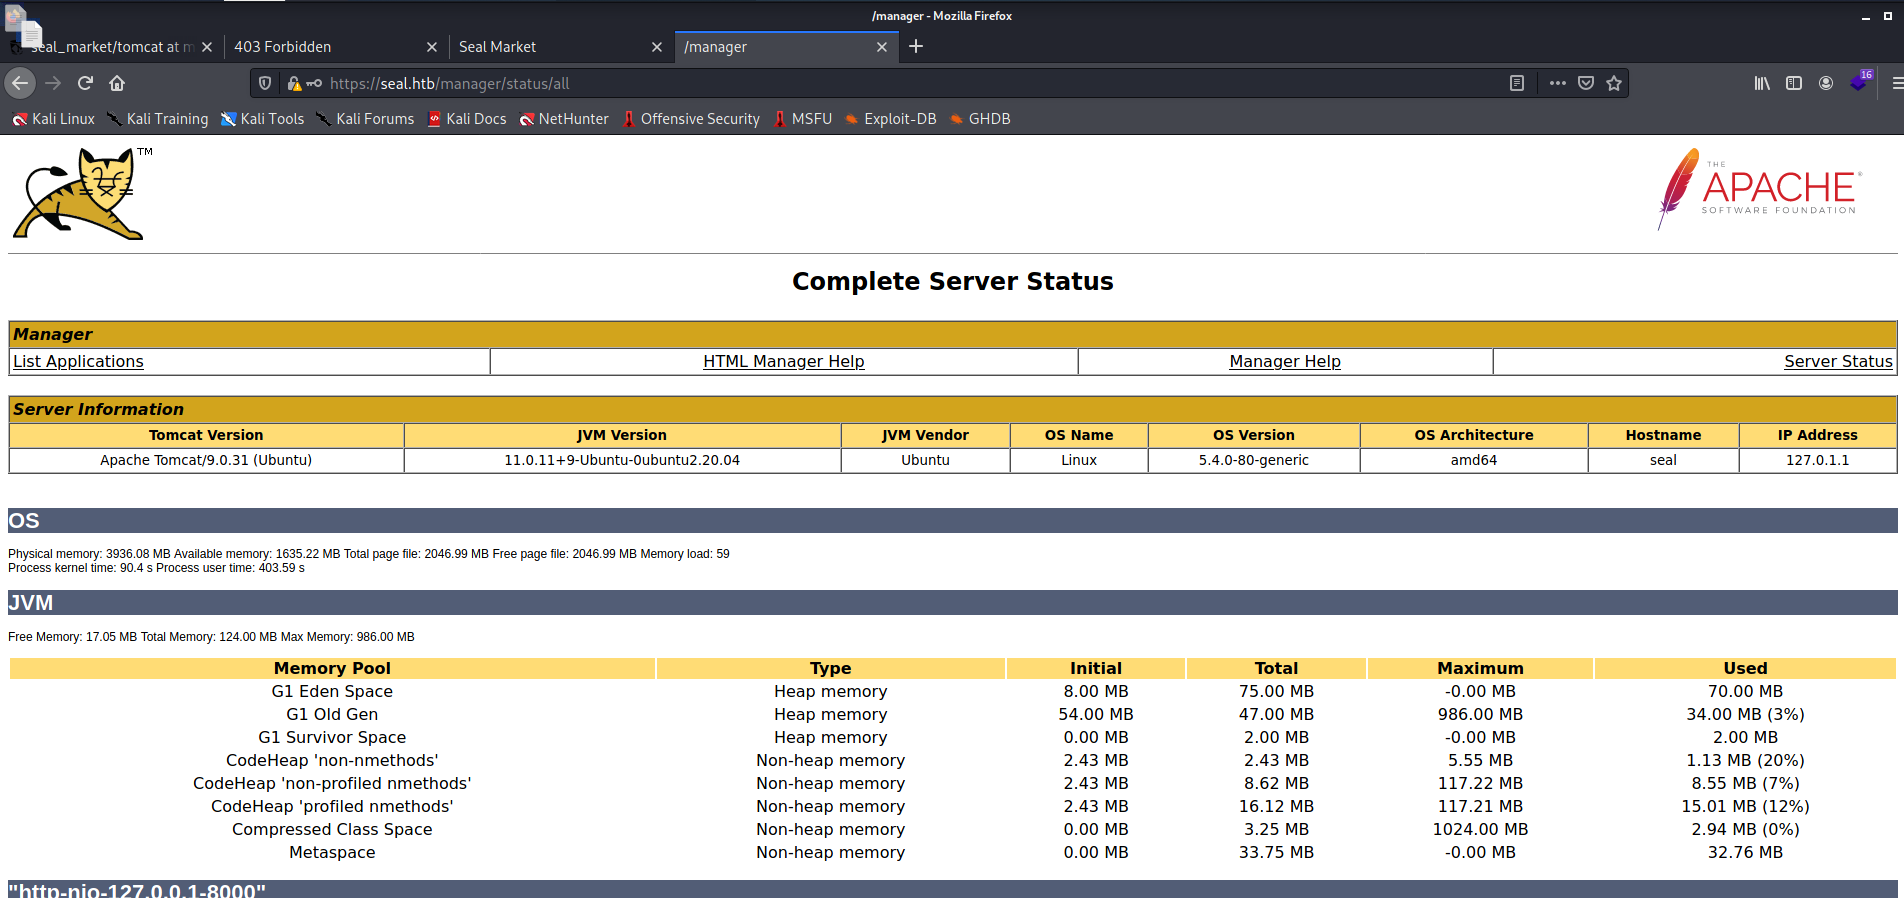Open the Firefox account icon
This screenshot has height=898, width=1904.
1826,83
